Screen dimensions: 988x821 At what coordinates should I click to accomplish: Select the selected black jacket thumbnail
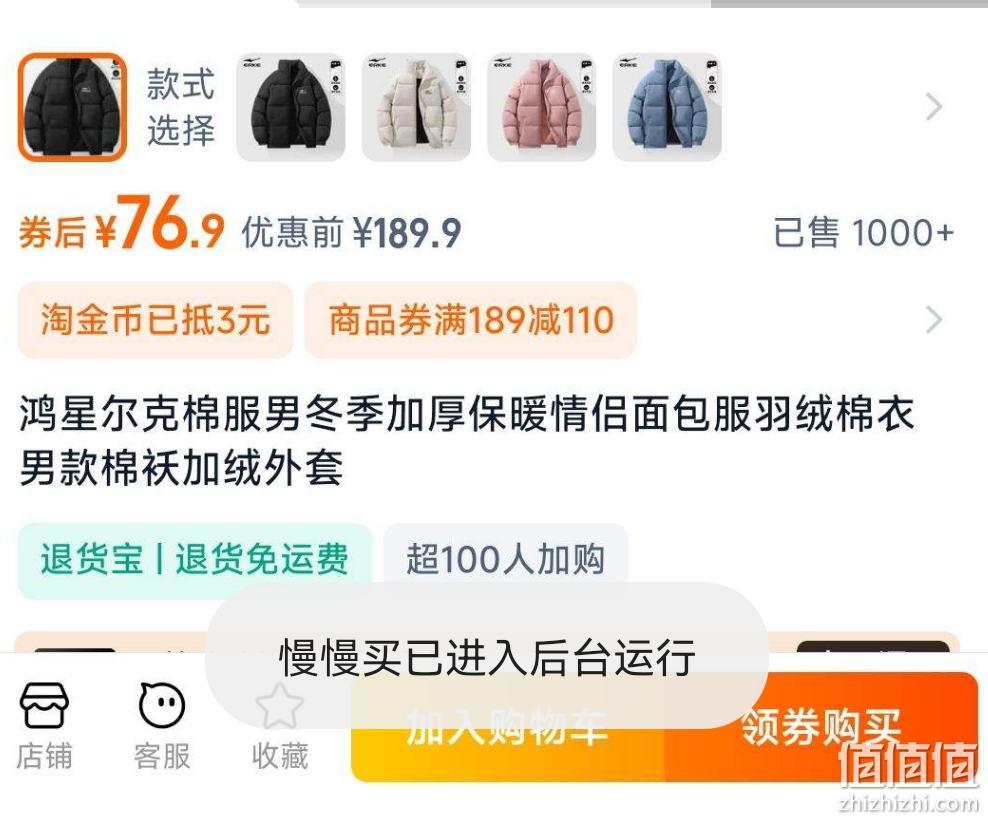tap(72, 107)
